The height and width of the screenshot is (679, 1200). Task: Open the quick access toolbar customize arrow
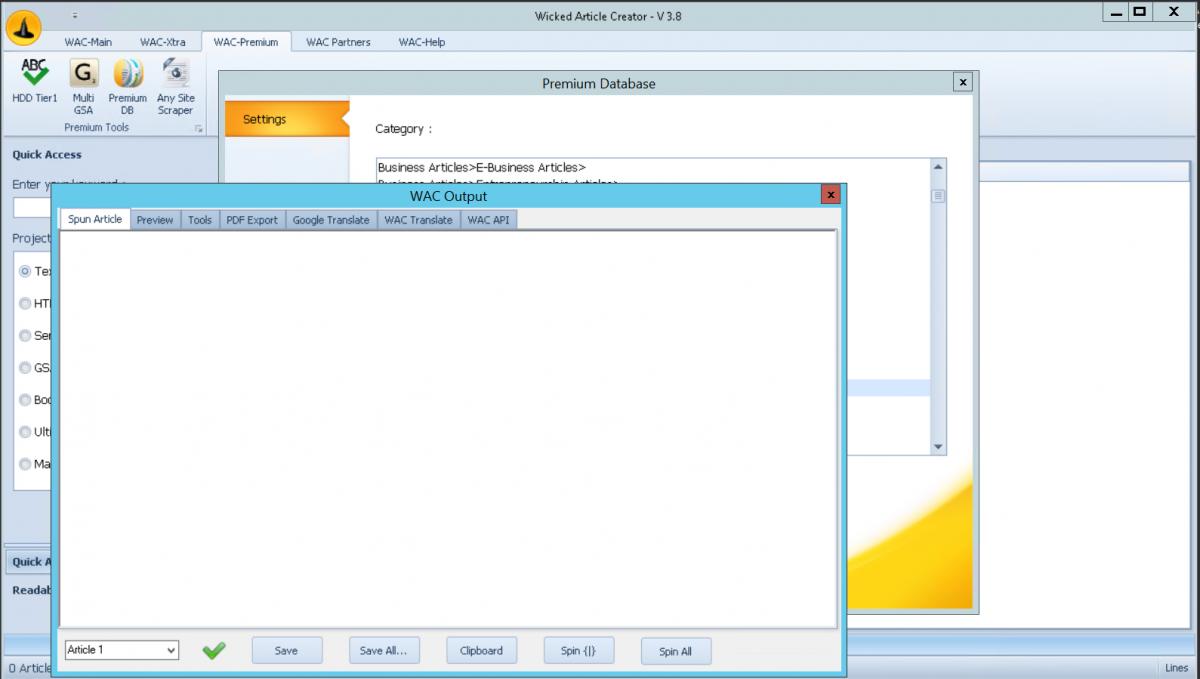tap(75, 16)
